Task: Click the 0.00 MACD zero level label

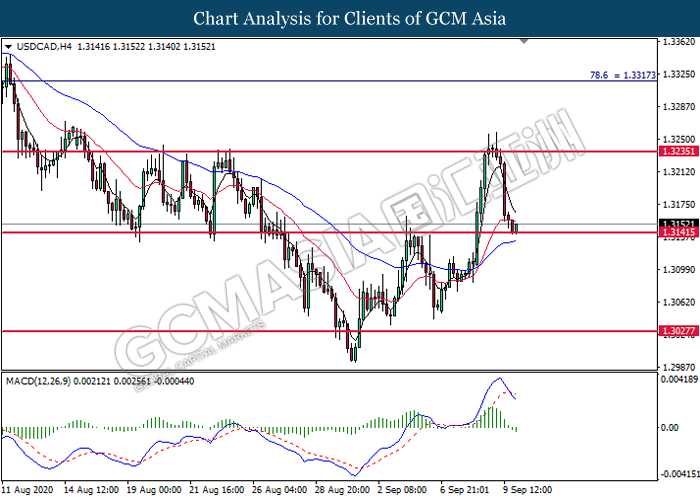Action: (670, 427)
